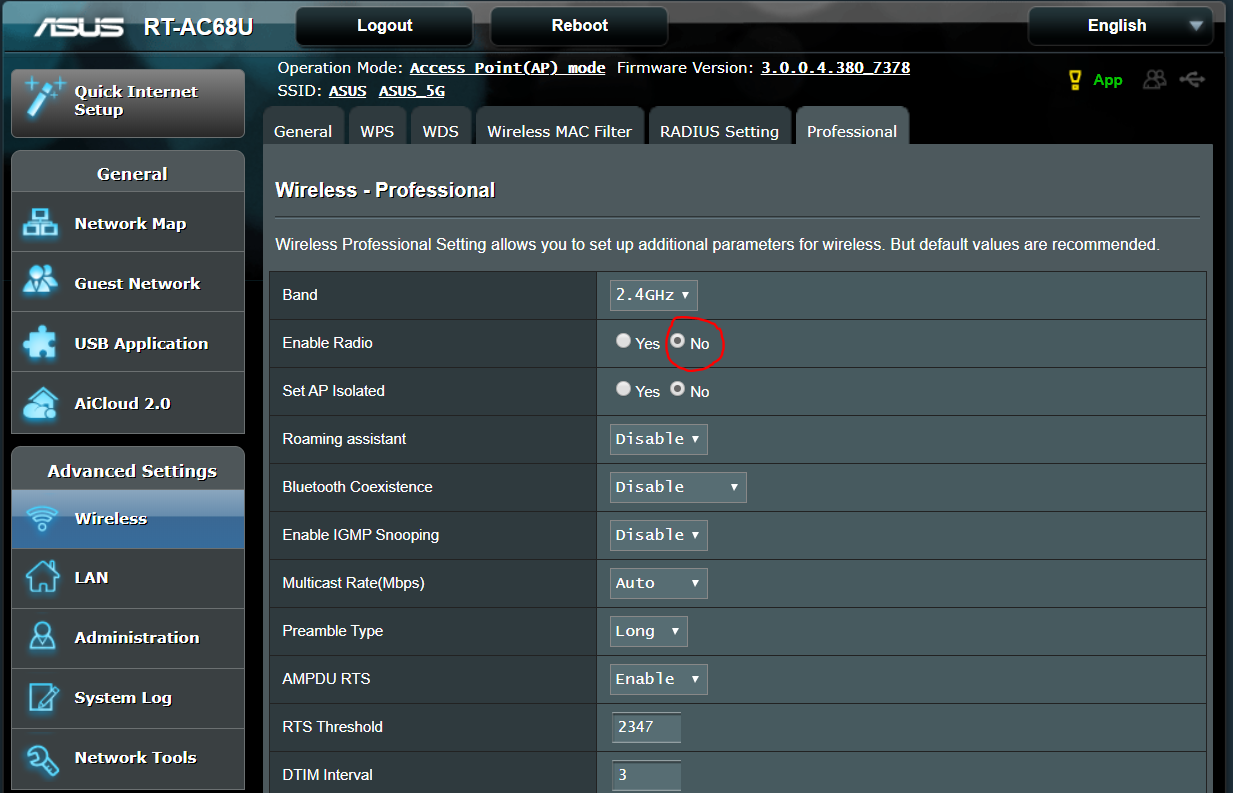Open AiCloud 2.0 using its cloud icon
This screenshot has height=793, width=1233.
[40, 404]
